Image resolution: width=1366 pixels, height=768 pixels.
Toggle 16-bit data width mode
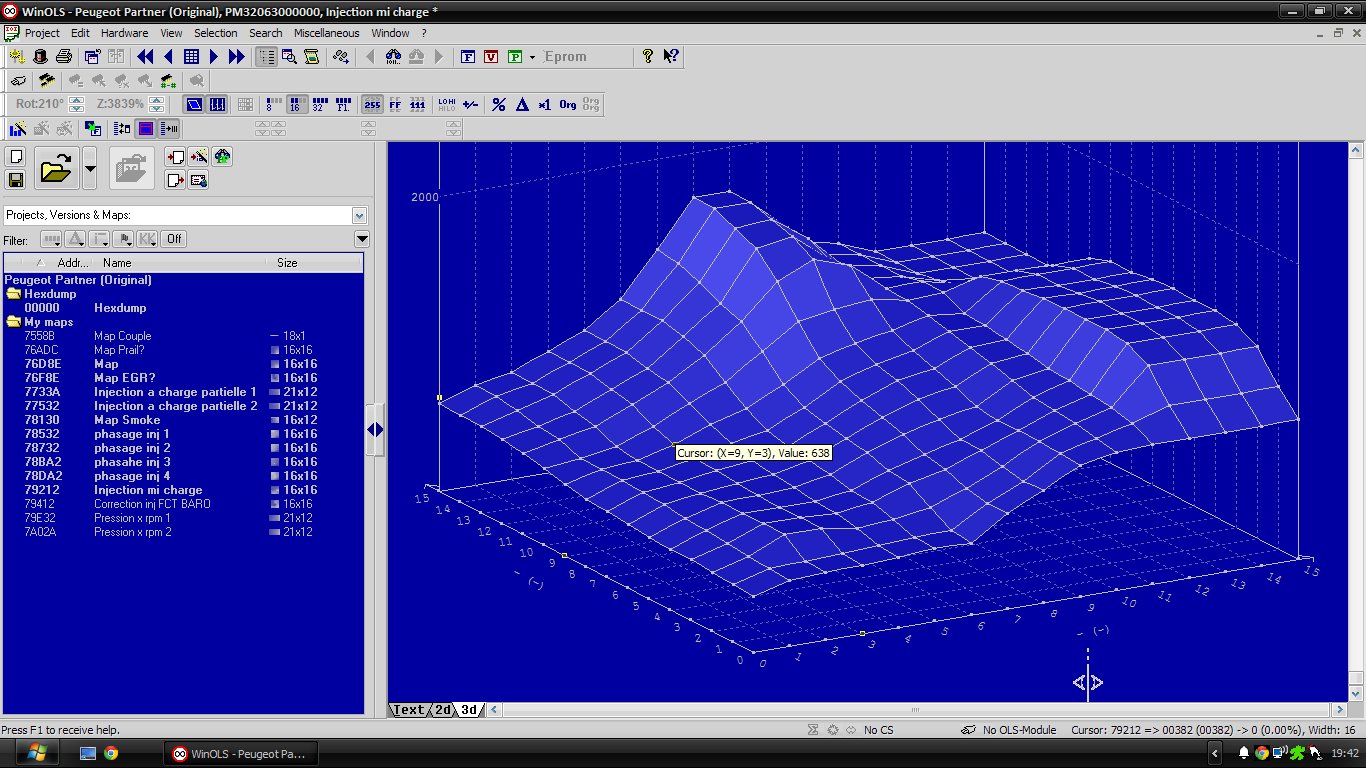(297, 105)
